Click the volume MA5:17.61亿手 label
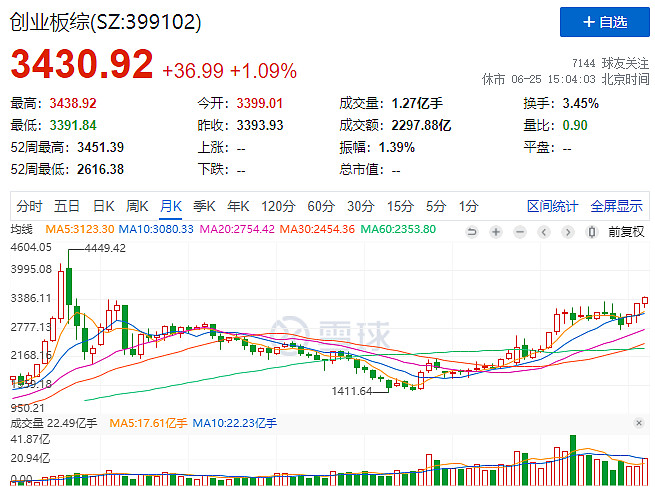Viewport: 655px width, 487px height. [148, 424]
